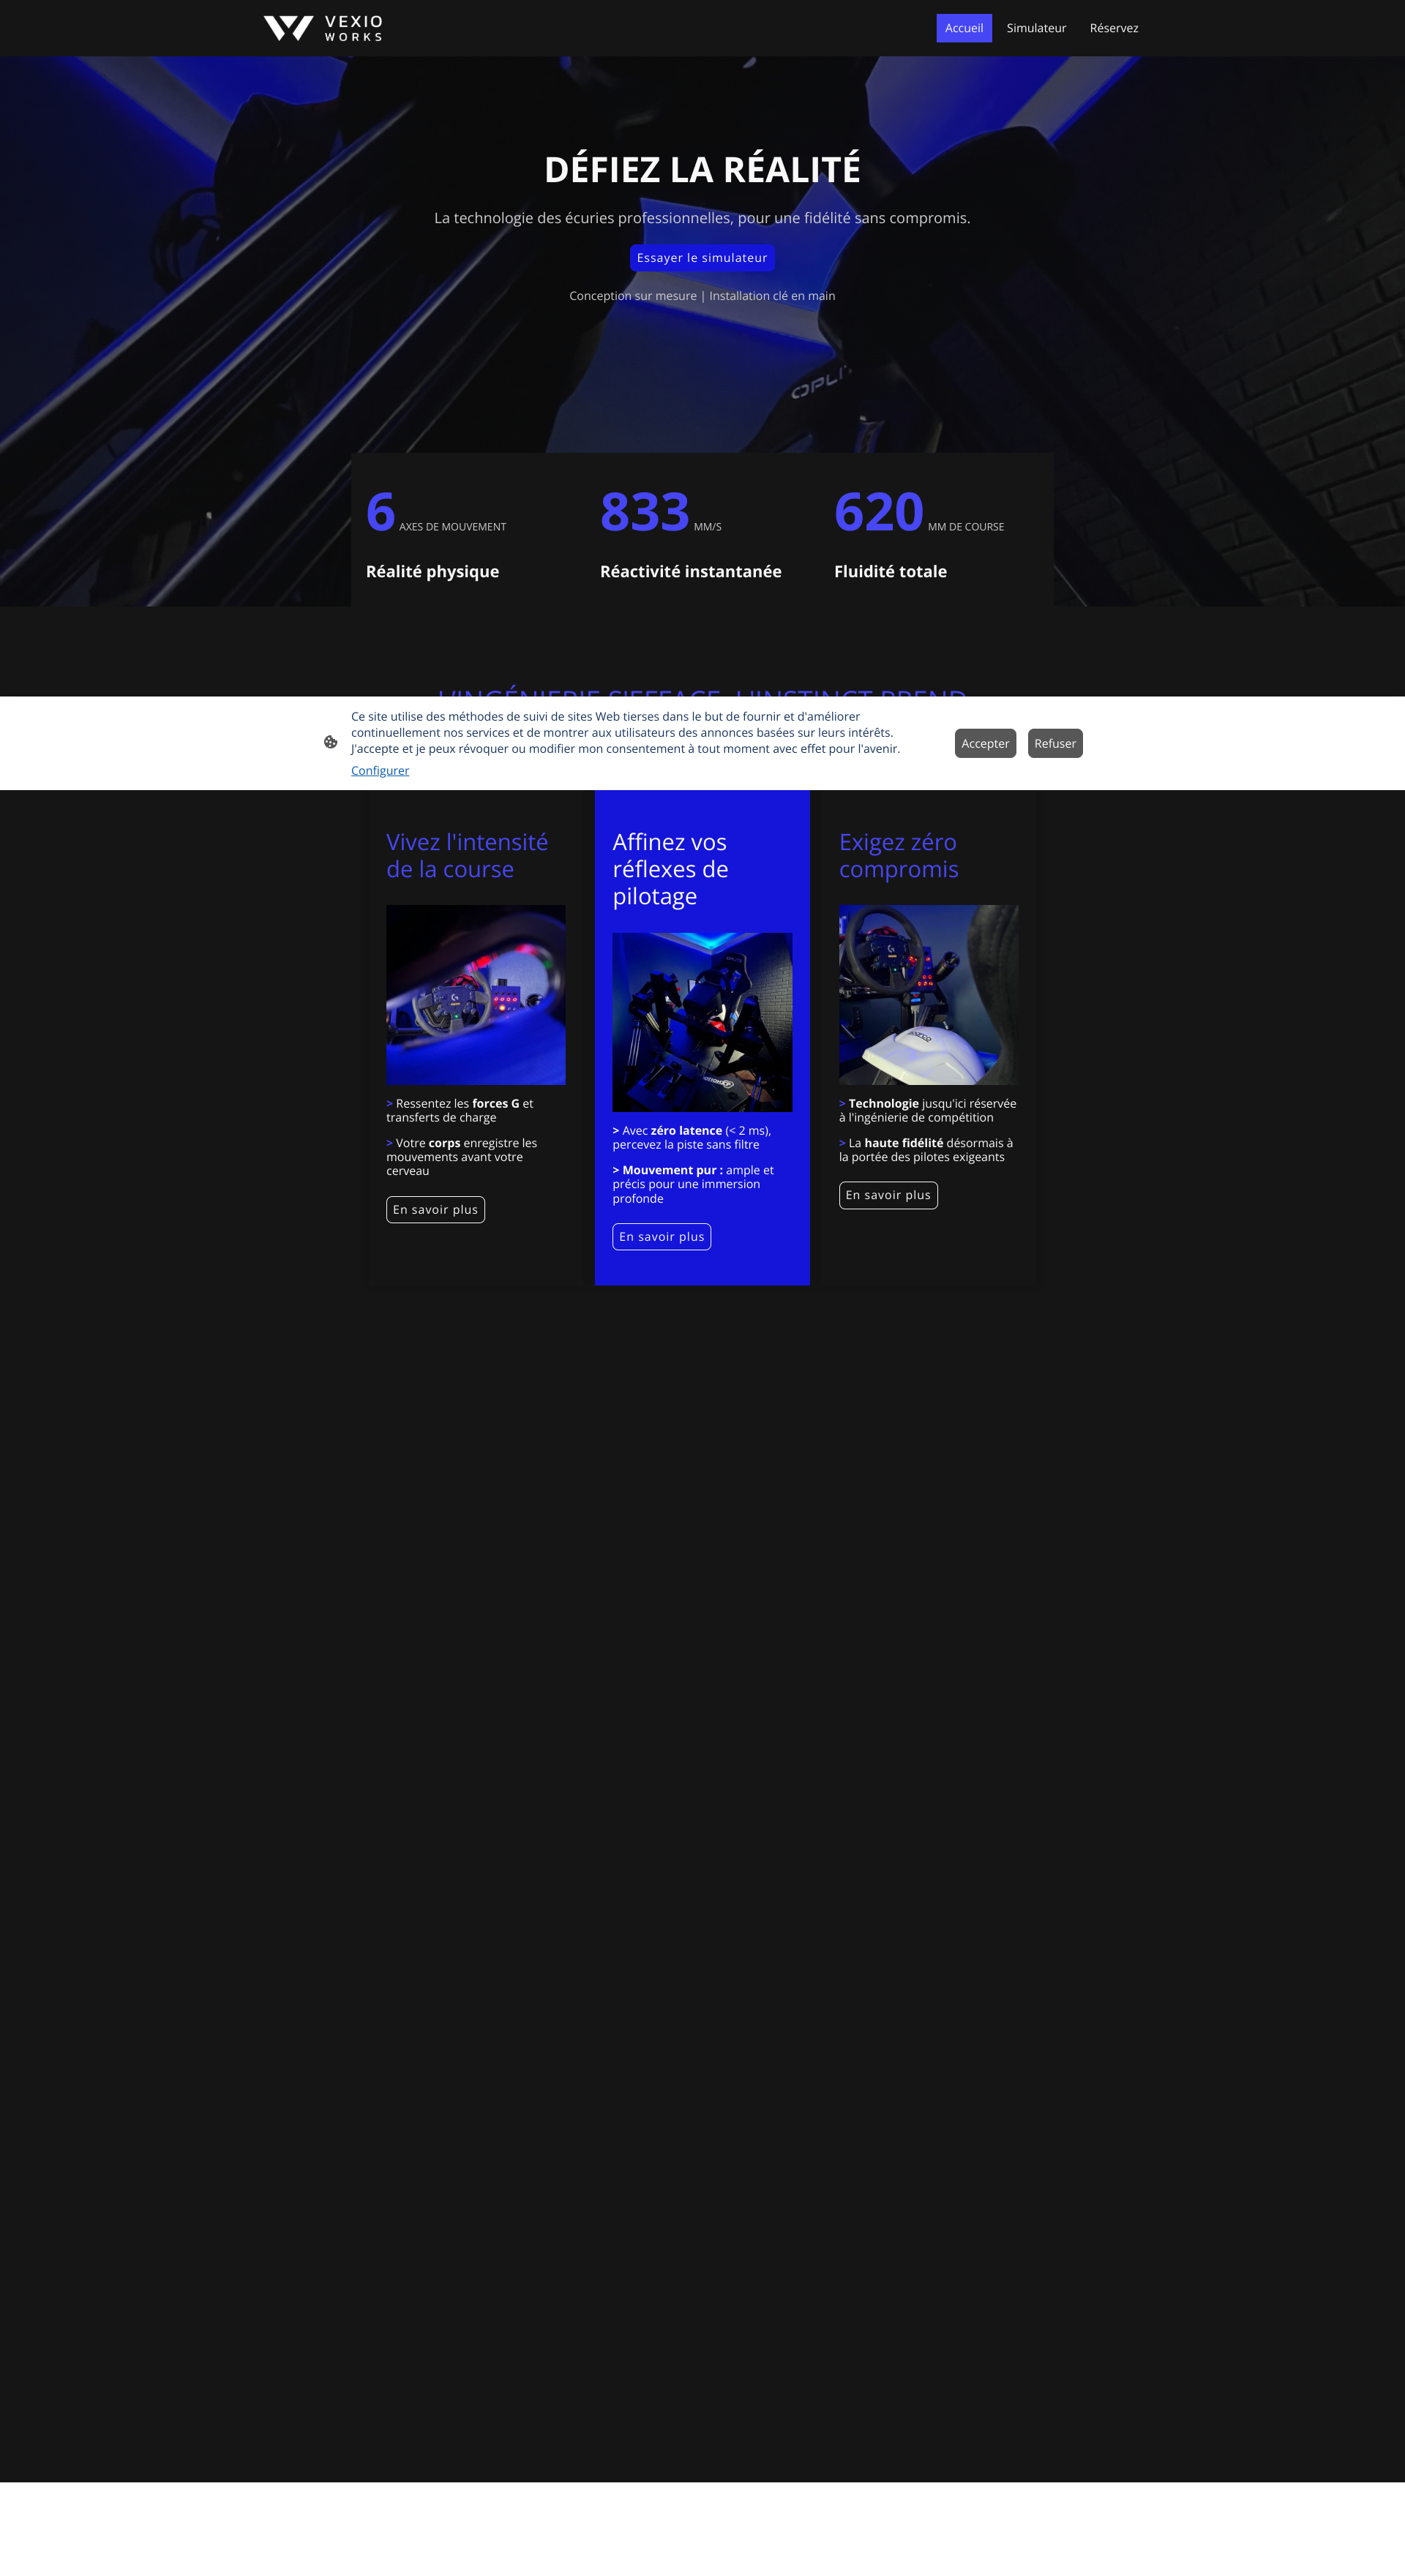
Task: Open the Sparco seat and wheel thumbnail
Action: [929, 995]
